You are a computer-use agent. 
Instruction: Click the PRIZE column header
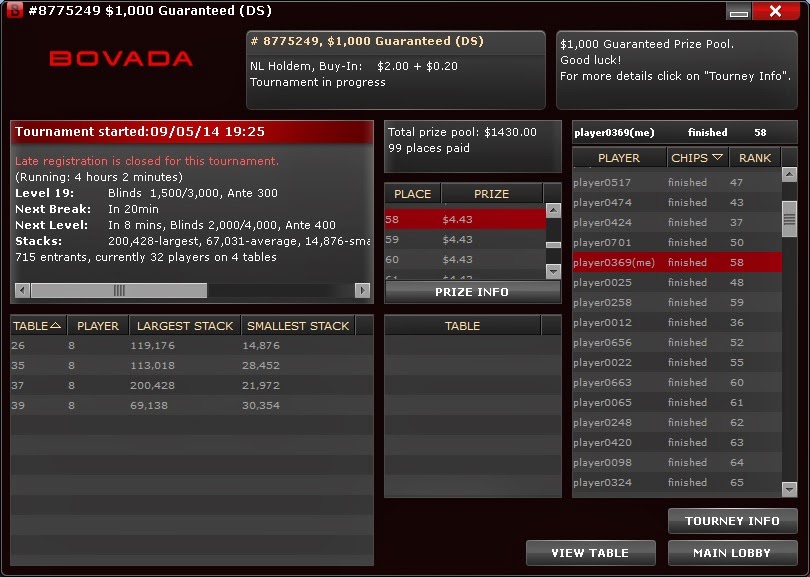click(491, 194)
